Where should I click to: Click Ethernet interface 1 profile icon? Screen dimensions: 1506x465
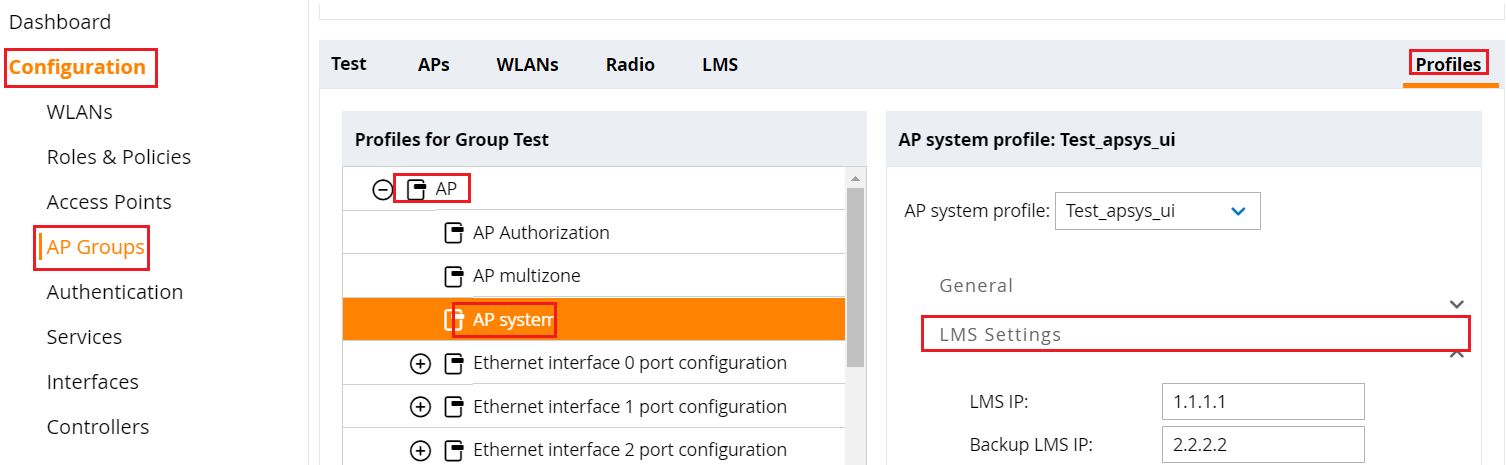tap(454, 407)
